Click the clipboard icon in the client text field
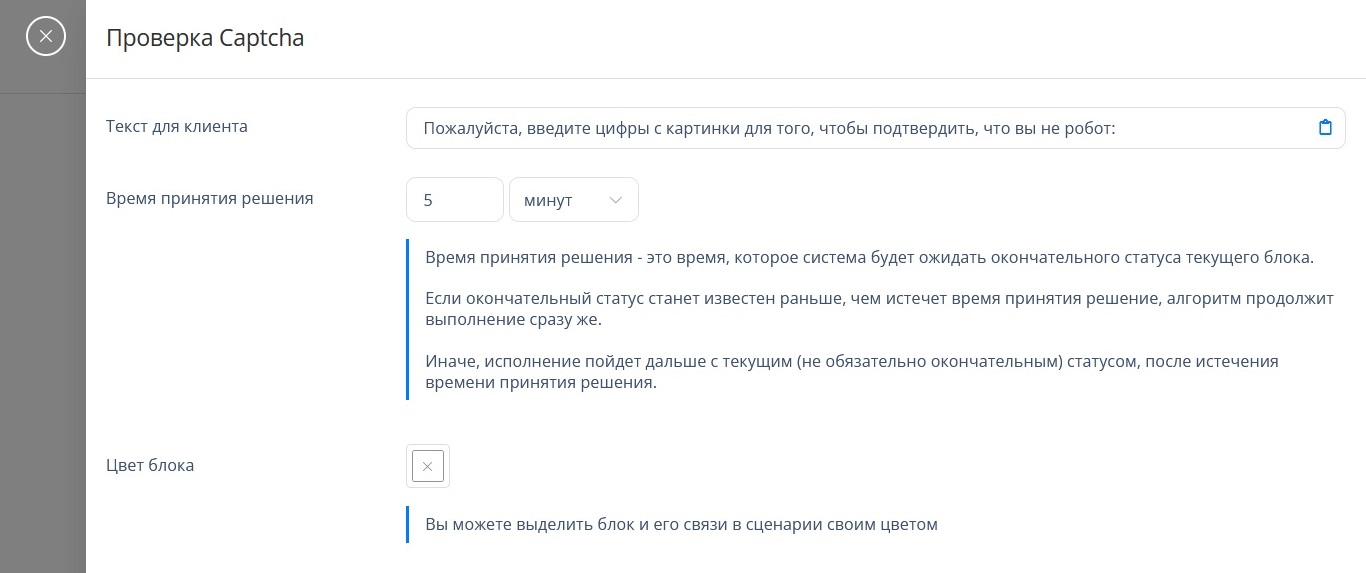This screenshot has width=1366, height=573. click(1325, 128)
